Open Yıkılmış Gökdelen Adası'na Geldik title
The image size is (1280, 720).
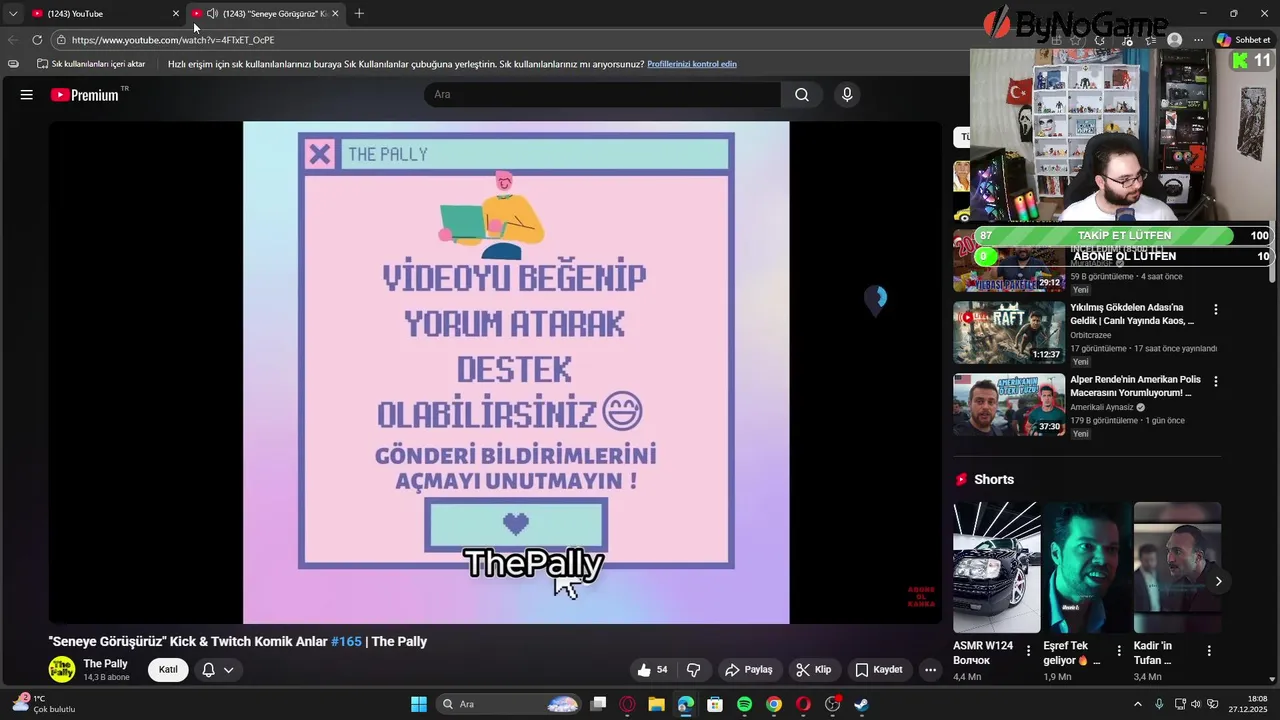[x=1132, y=314]
